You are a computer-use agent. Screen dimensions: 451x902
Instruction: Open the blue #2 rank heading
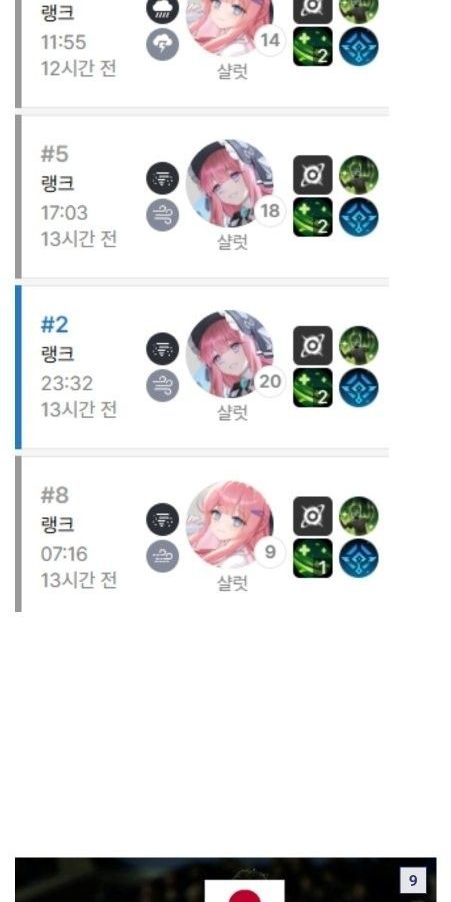[x=55, y=324]
